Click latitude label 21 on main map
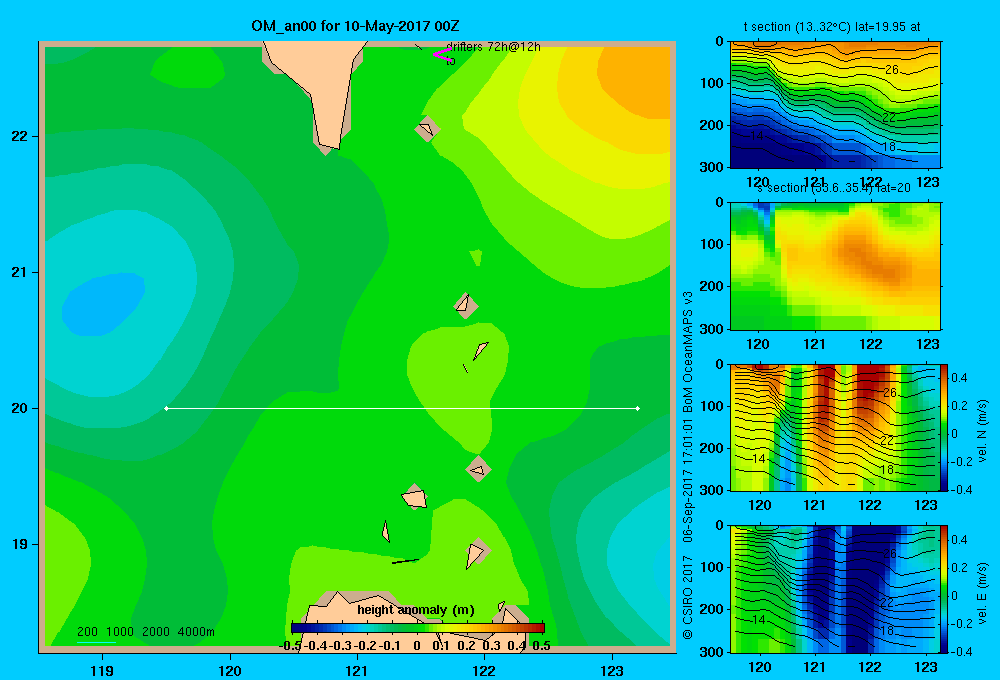1000x680 pixels. point(20,272)
